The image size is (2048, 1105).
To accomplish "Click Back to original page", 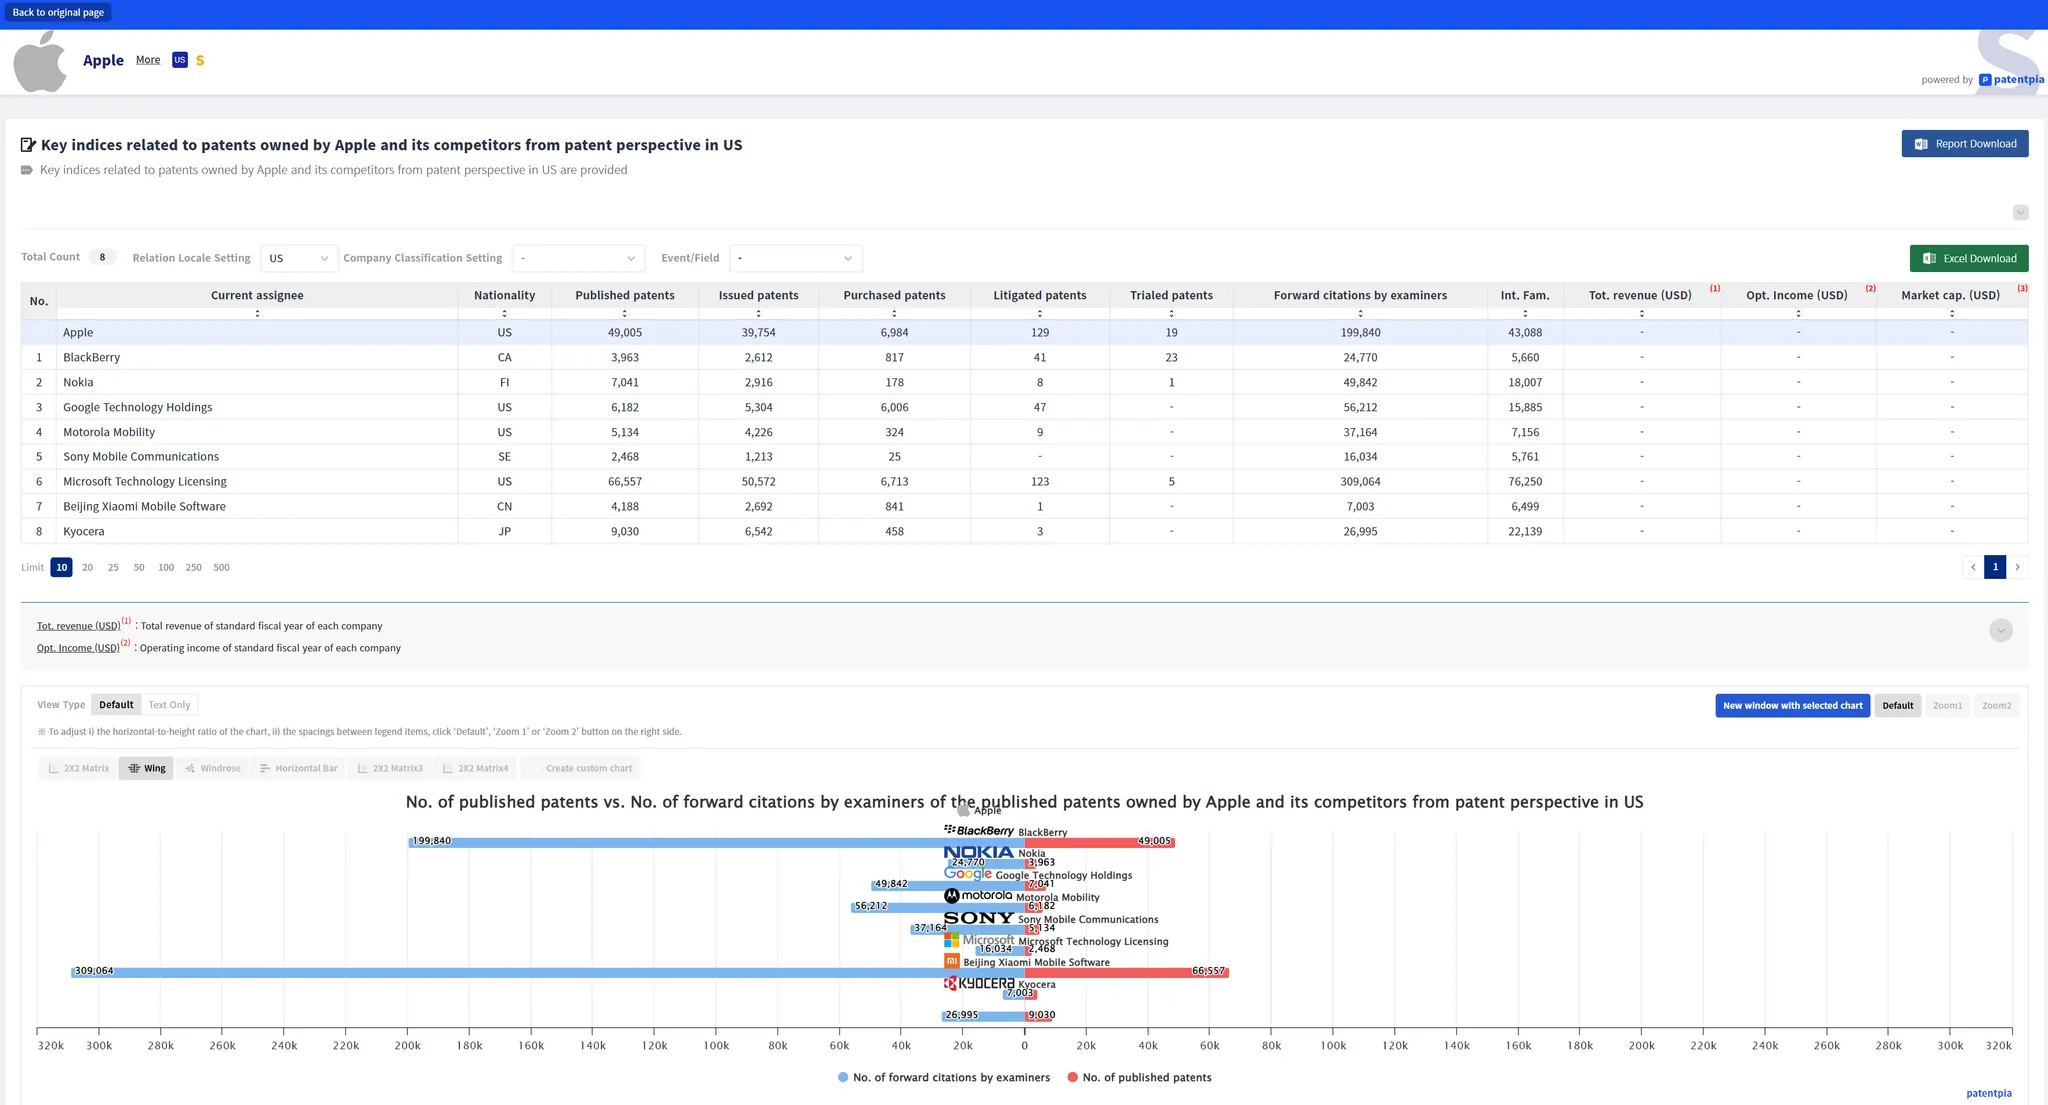I will point(58,12).
